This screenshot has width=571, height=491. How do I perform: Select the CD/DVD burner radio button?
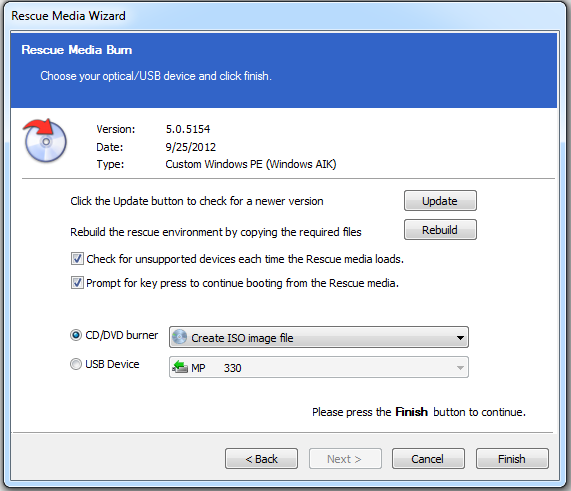coord(76,335)
